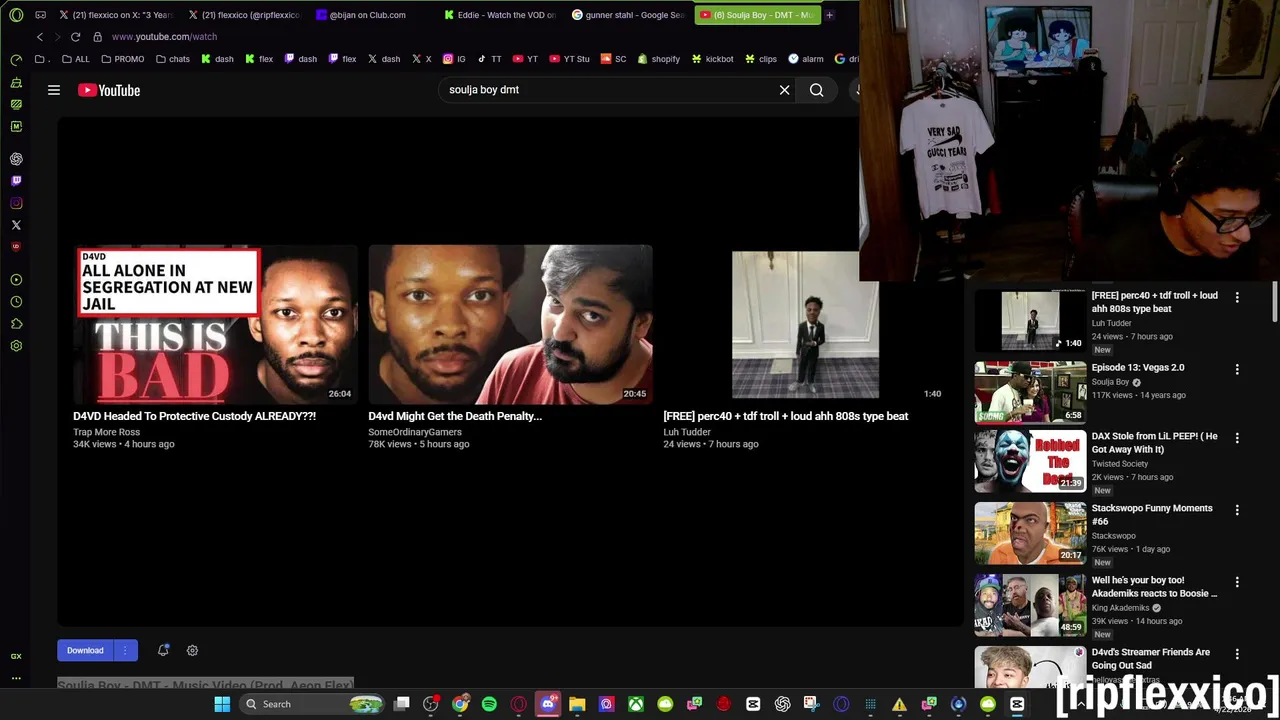Run the YouTube search magnifier button

[x=817, y=90]
